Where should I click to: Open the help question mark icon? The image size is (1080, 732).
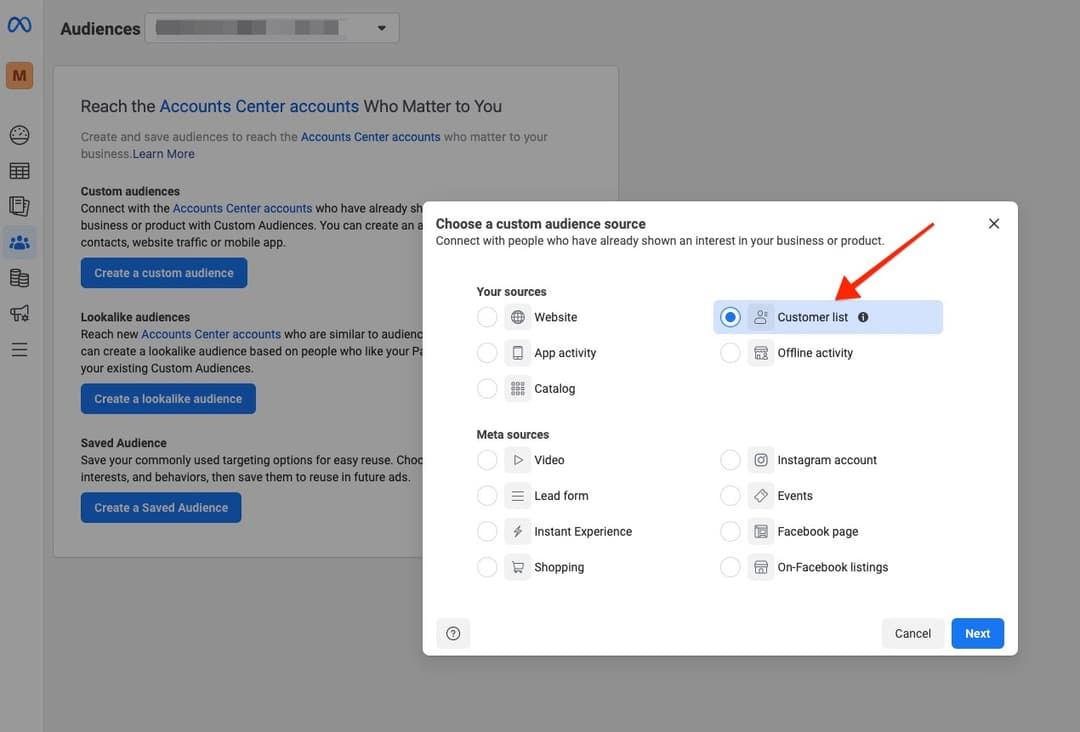(x=453, y=633)
